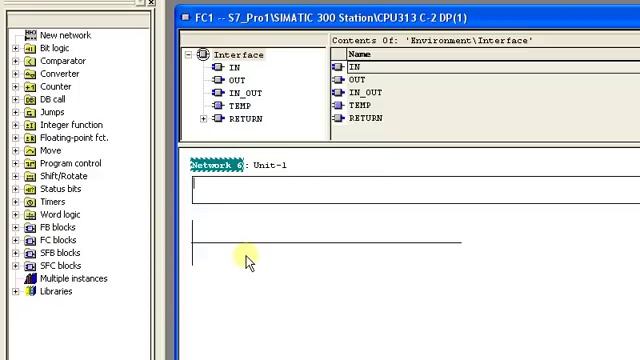Select IN_OUT in the interface tree

[x=245, y=93]
